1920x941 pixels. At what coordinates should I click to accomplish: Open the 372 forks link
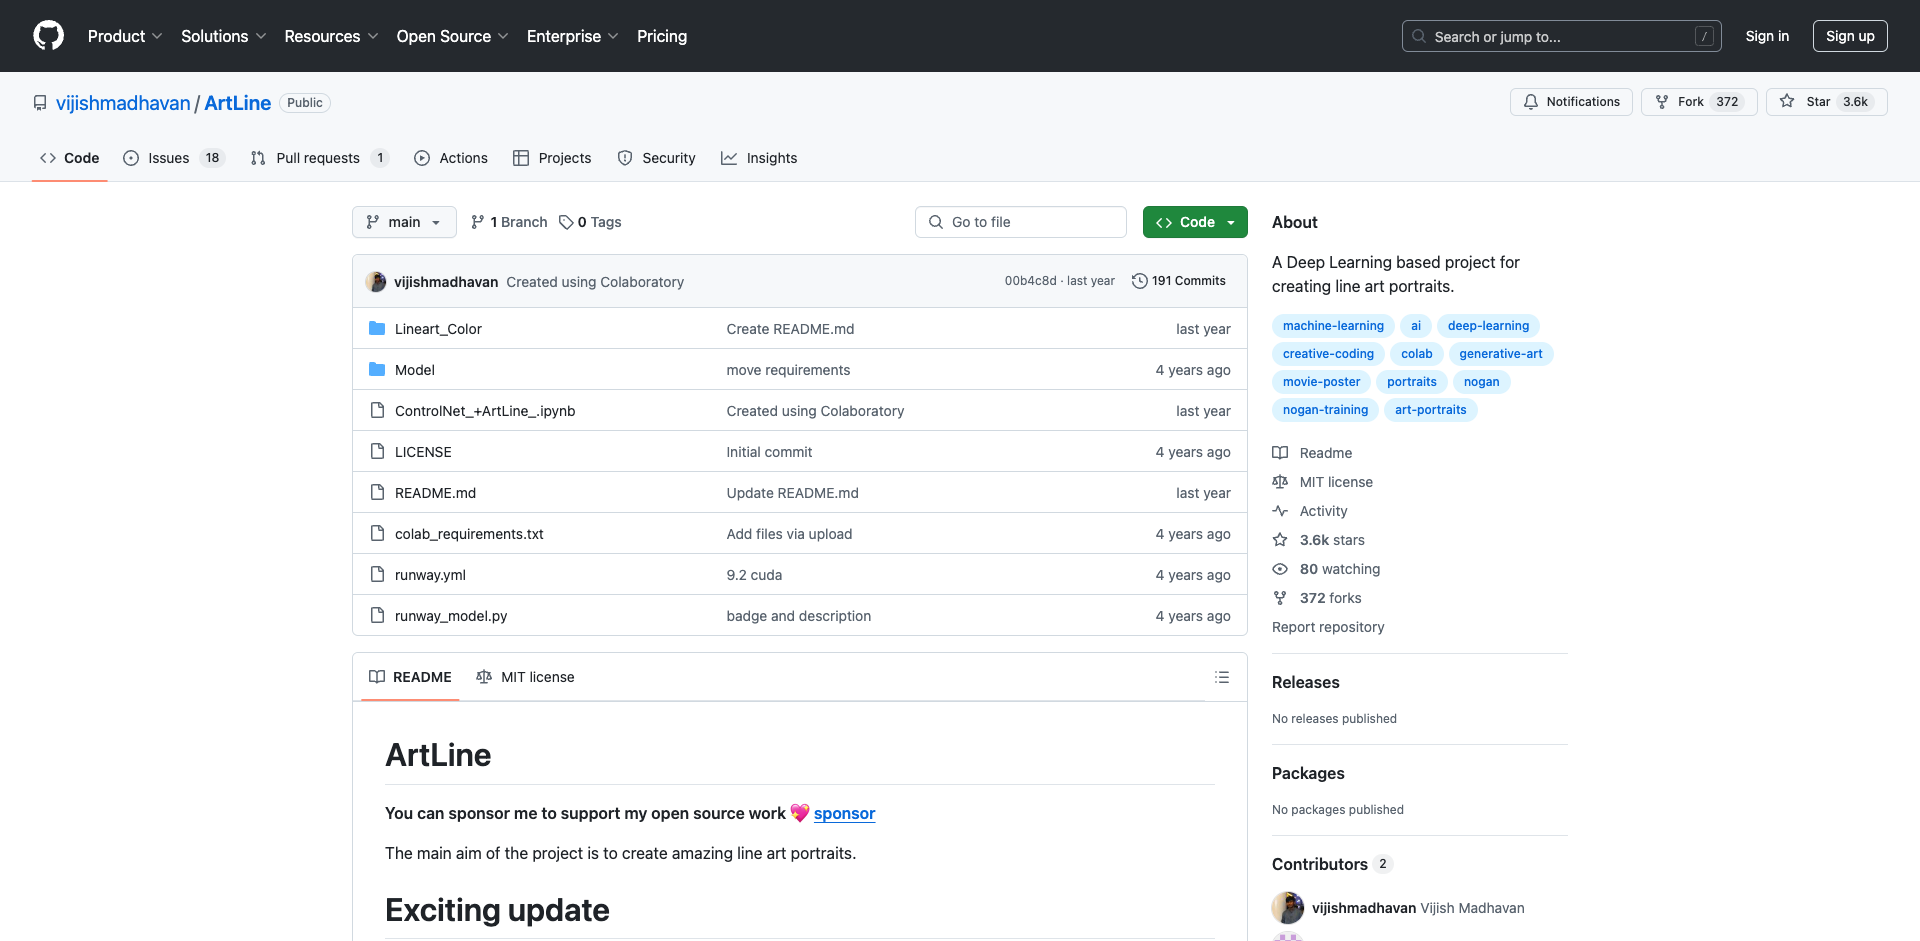tap(1317, 598)
